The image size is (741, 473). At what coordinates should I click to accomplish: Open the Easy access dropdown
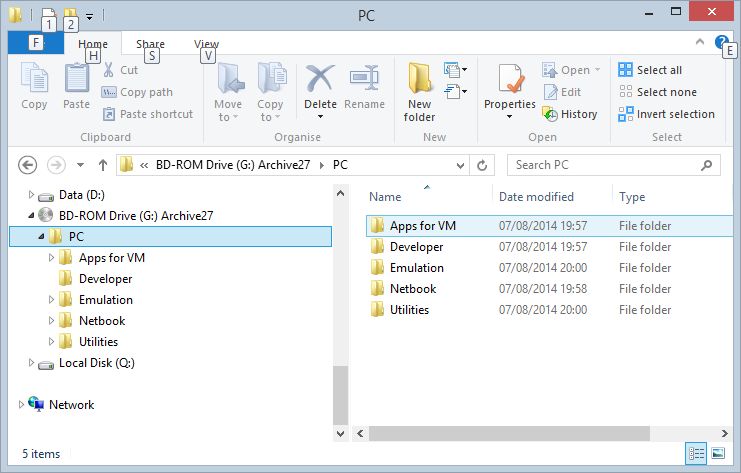click(x=456, y=91)
